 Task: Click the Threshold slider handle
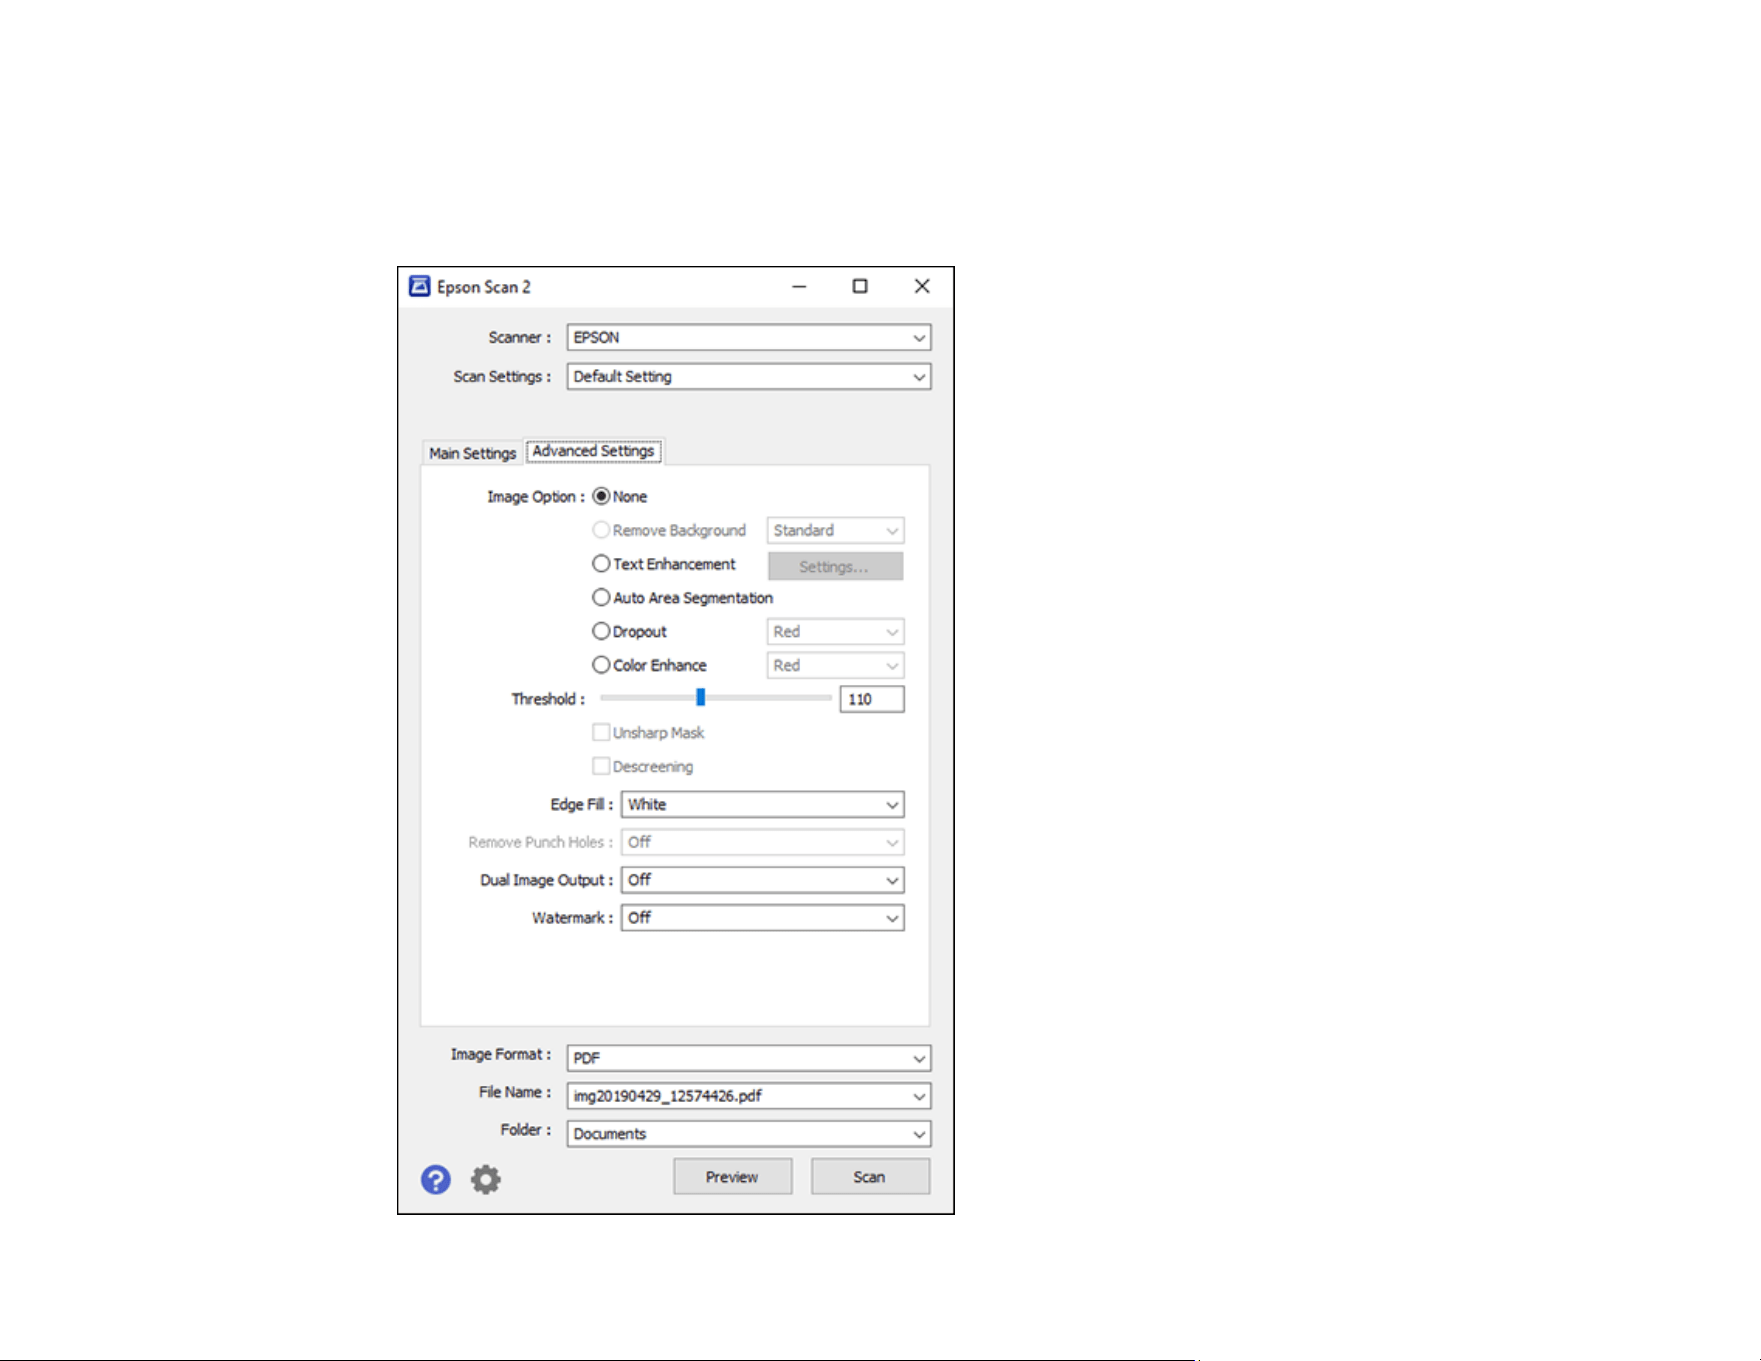coord(701,698)
